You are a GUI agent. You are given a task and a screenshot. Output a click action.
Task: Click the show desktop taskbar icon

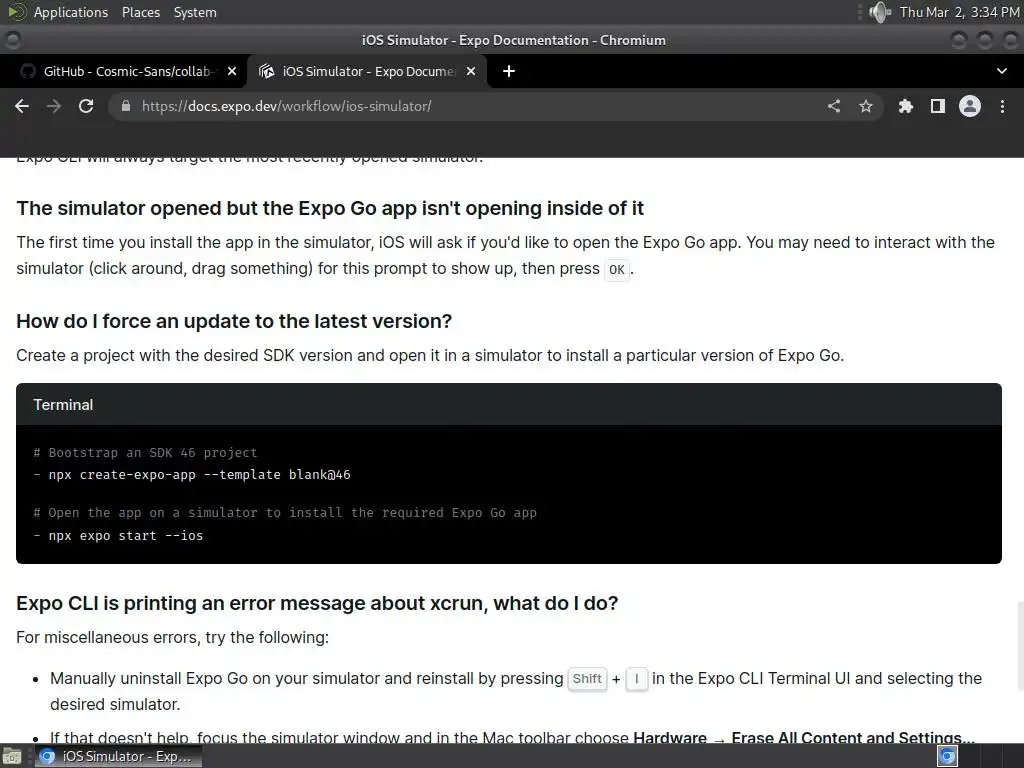[x=12, y=757]
